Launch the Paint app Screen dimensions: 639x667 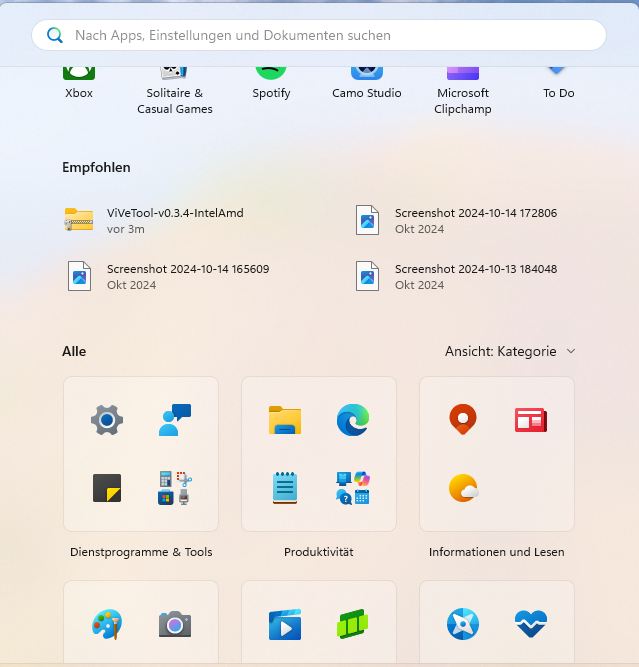(x=107, y=624)
